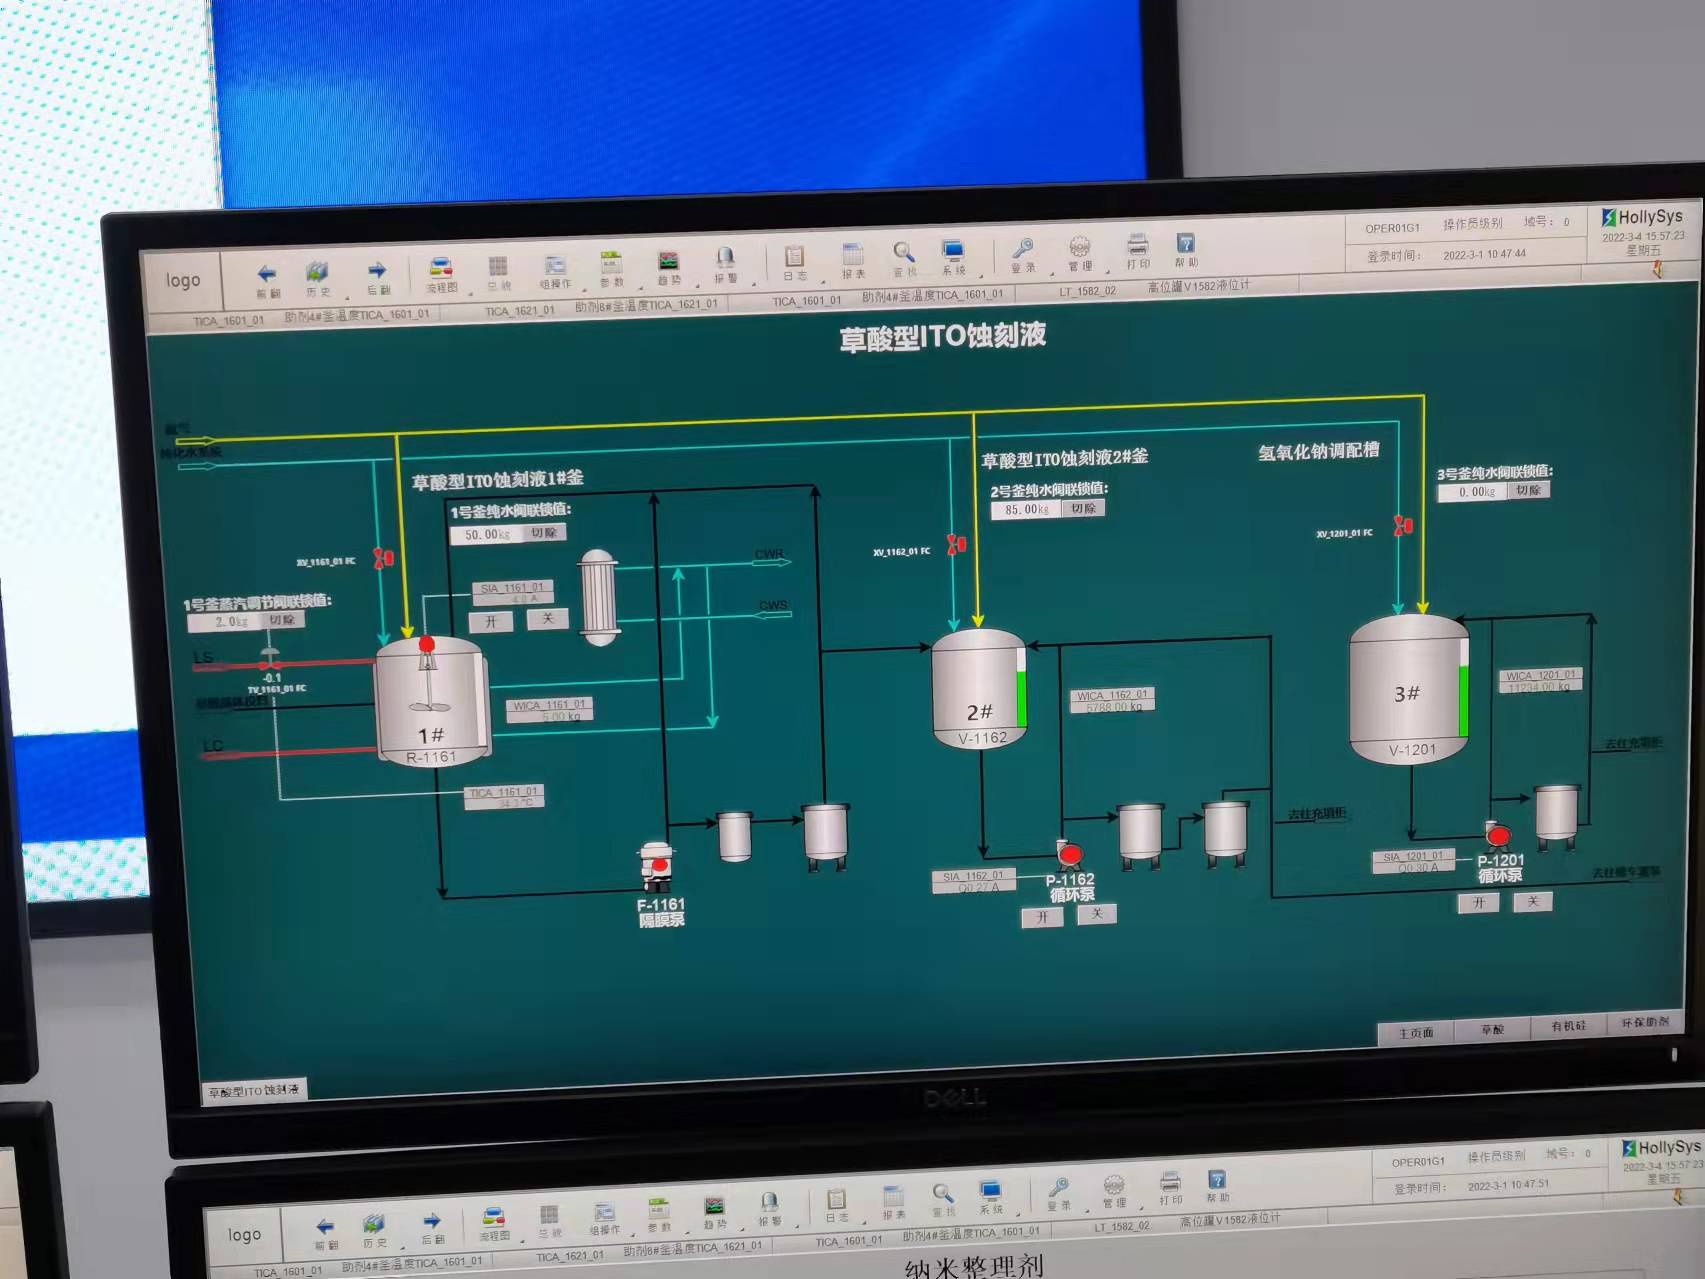
Task: Click the logo box in top toolbar
Action: pos(183,281)
